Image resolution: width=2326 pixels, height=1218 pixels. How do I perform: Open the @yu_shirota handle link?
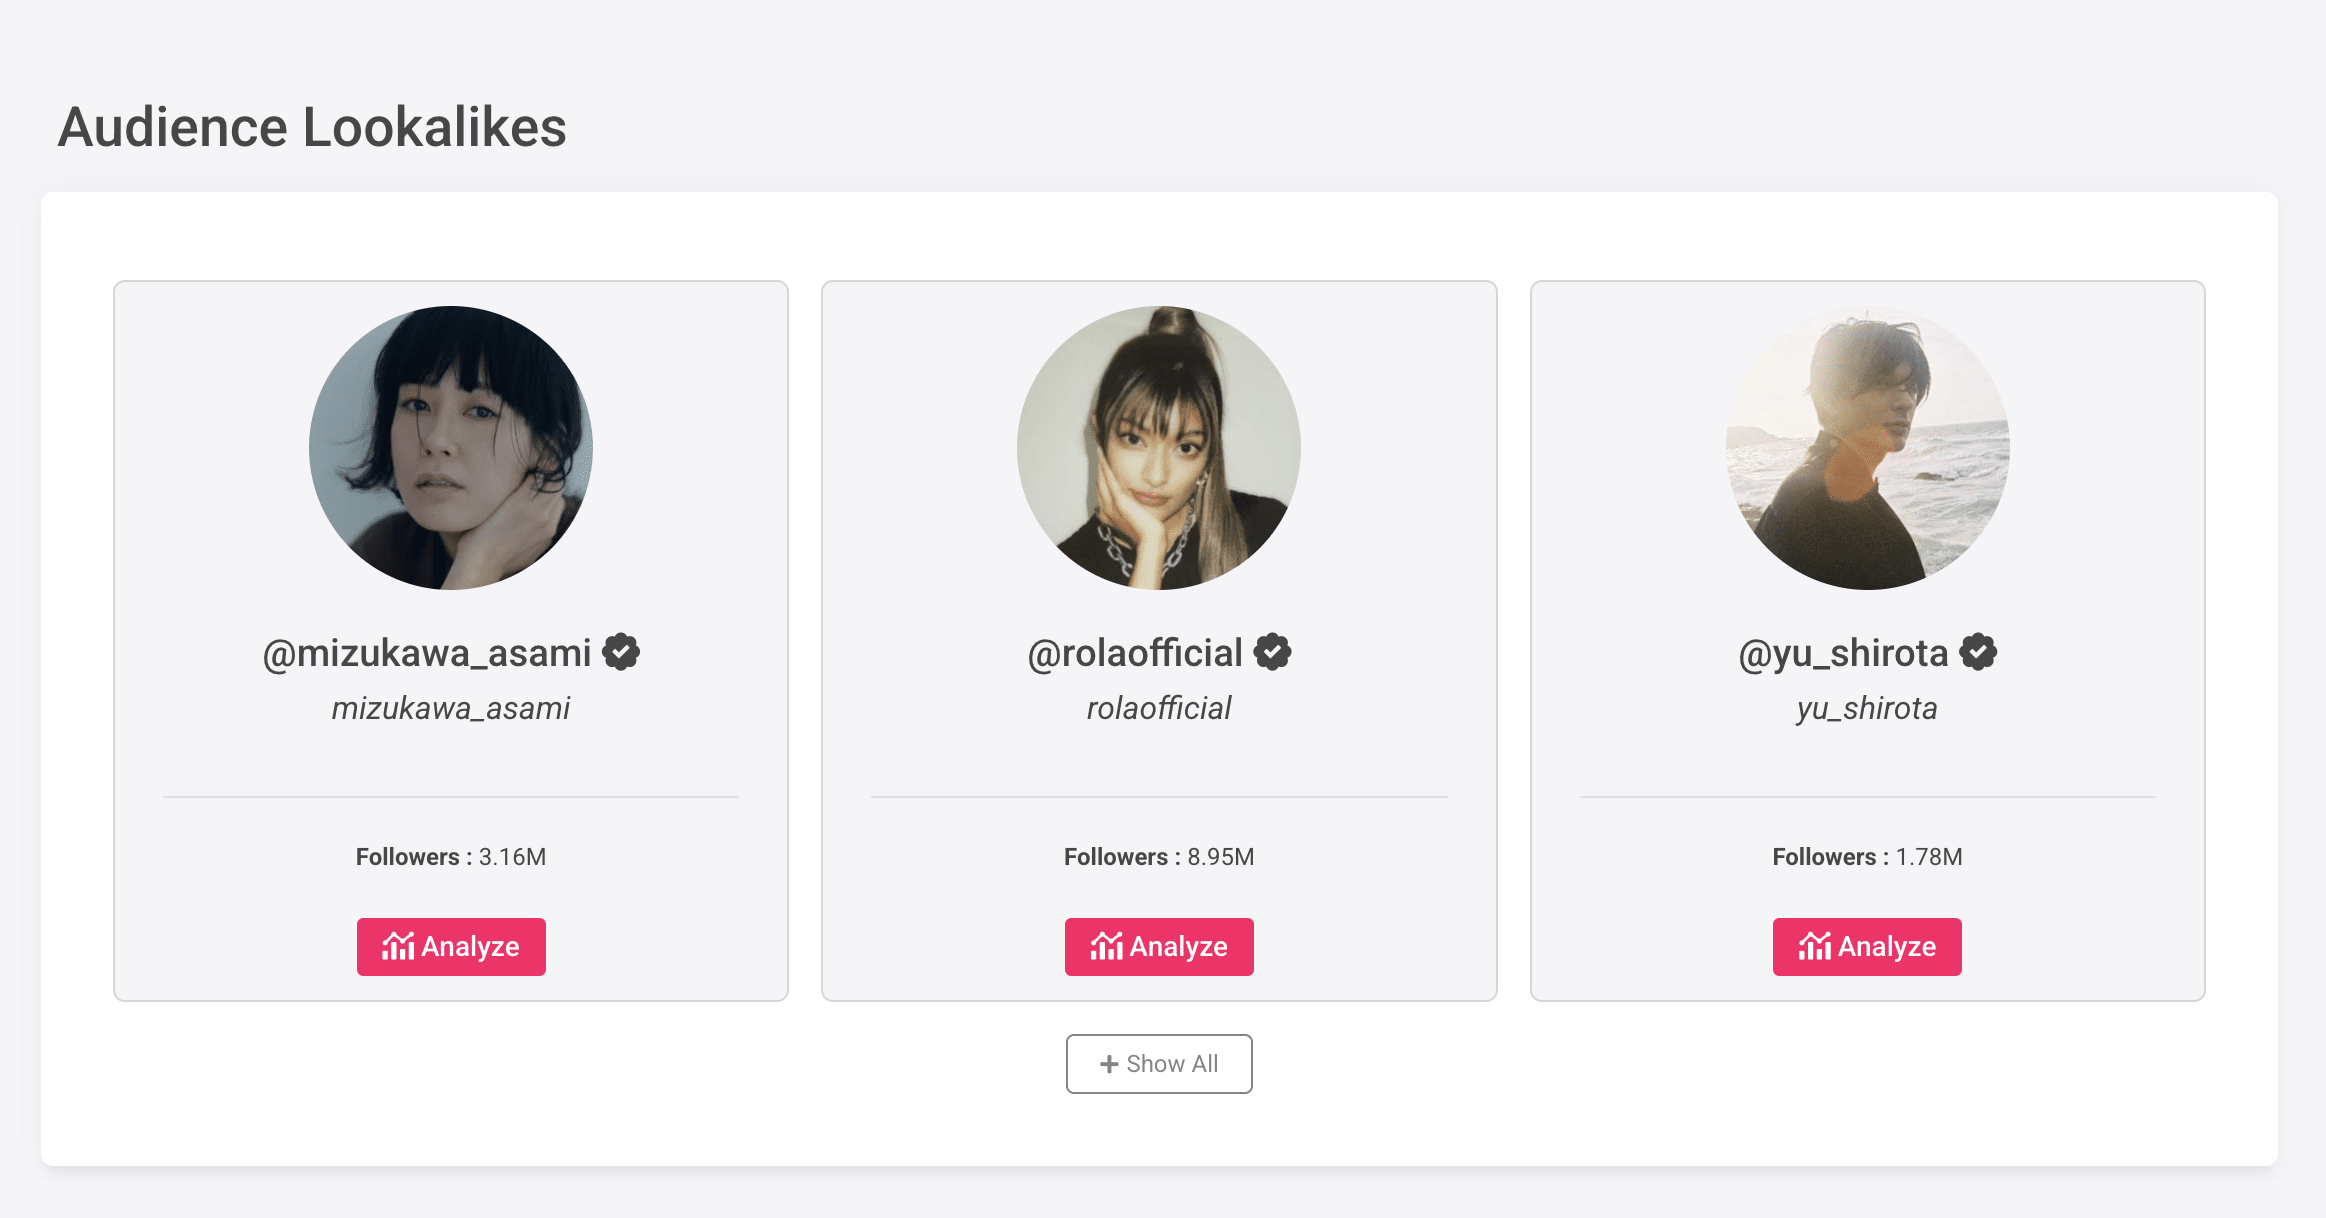pyautogui.click(x=1843, y=653)
